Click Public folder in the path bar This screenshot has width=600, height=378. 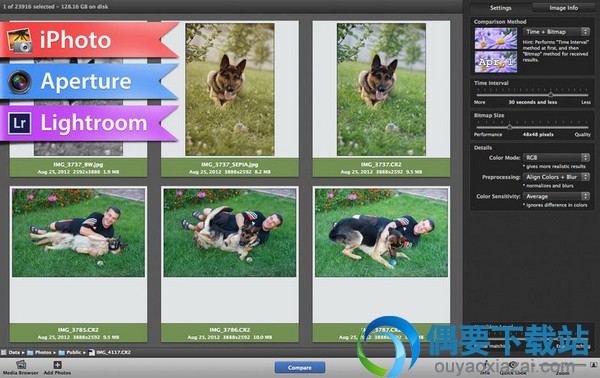(x=70, y=352)
